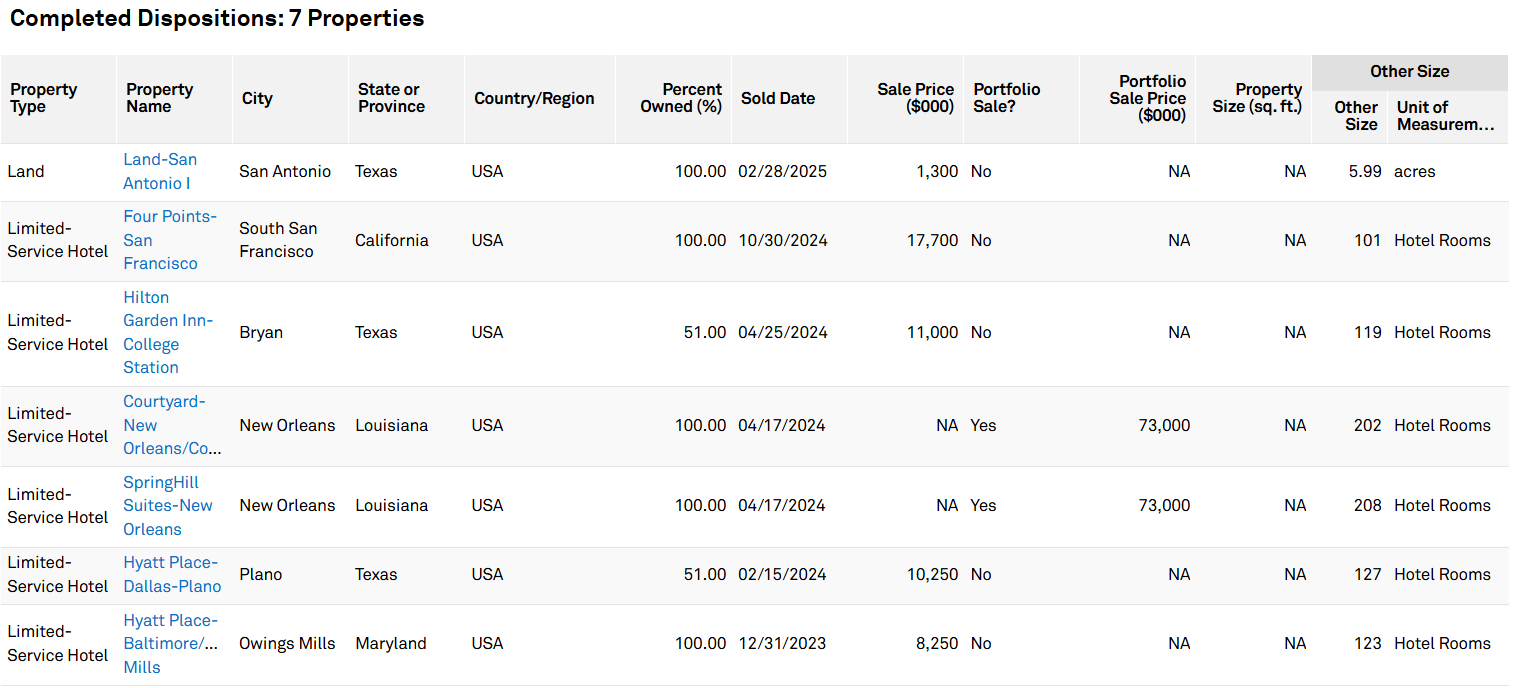Sort by State or Province header
Viewport: 1519px width, 688px height.
click(x=391, y=98)
